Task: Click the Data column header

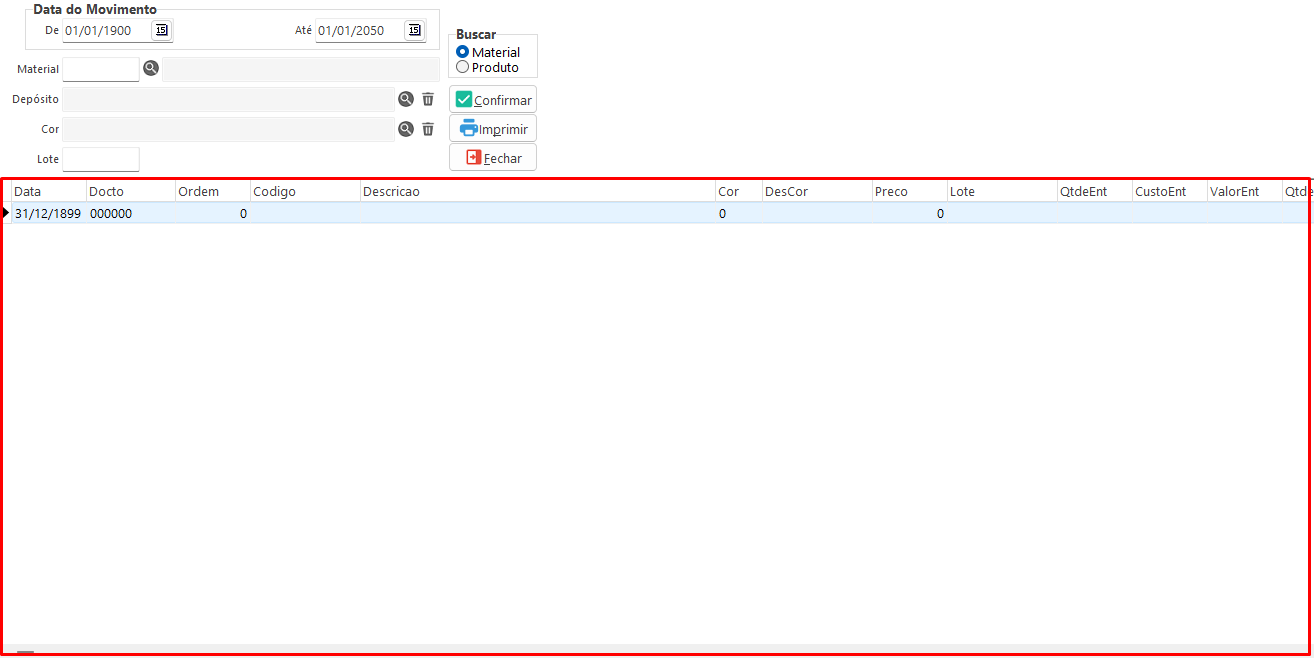Action: pyautogui.click(x=48, y=191)
